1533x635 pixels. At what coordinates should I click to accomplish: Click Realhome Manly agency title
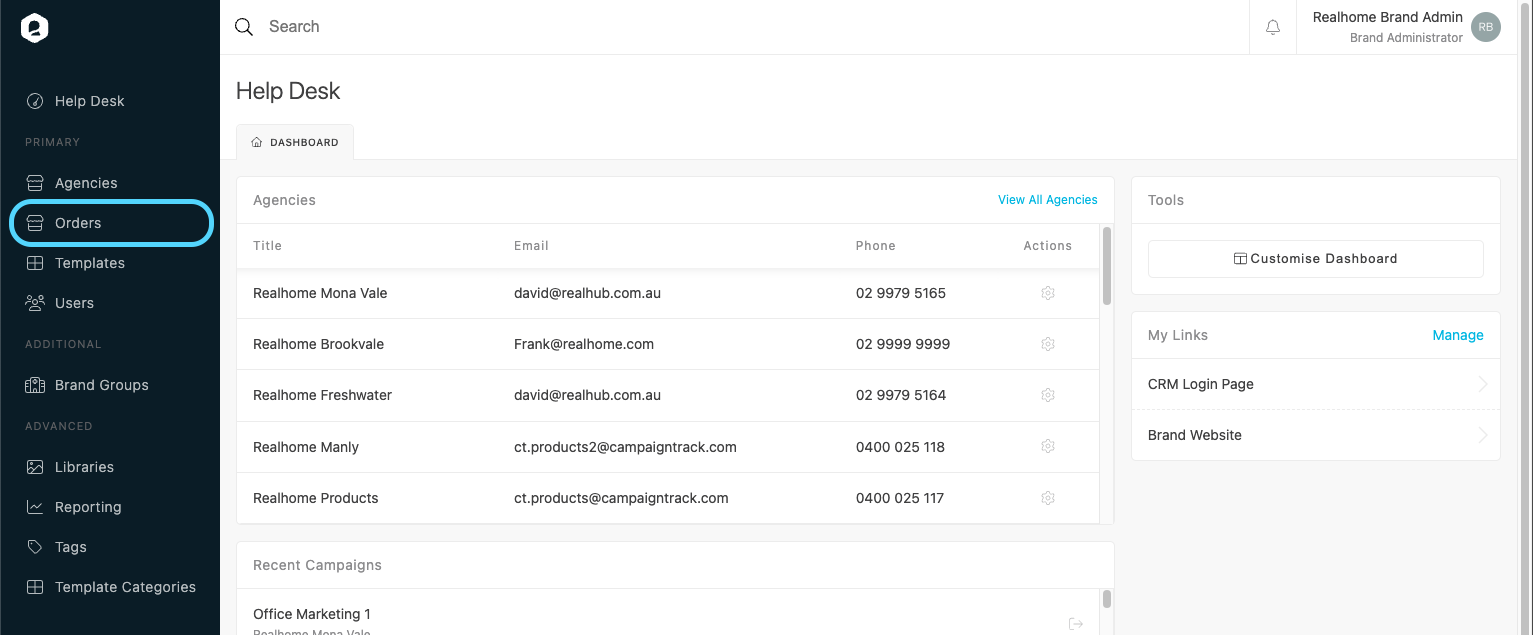pos(306,447)
